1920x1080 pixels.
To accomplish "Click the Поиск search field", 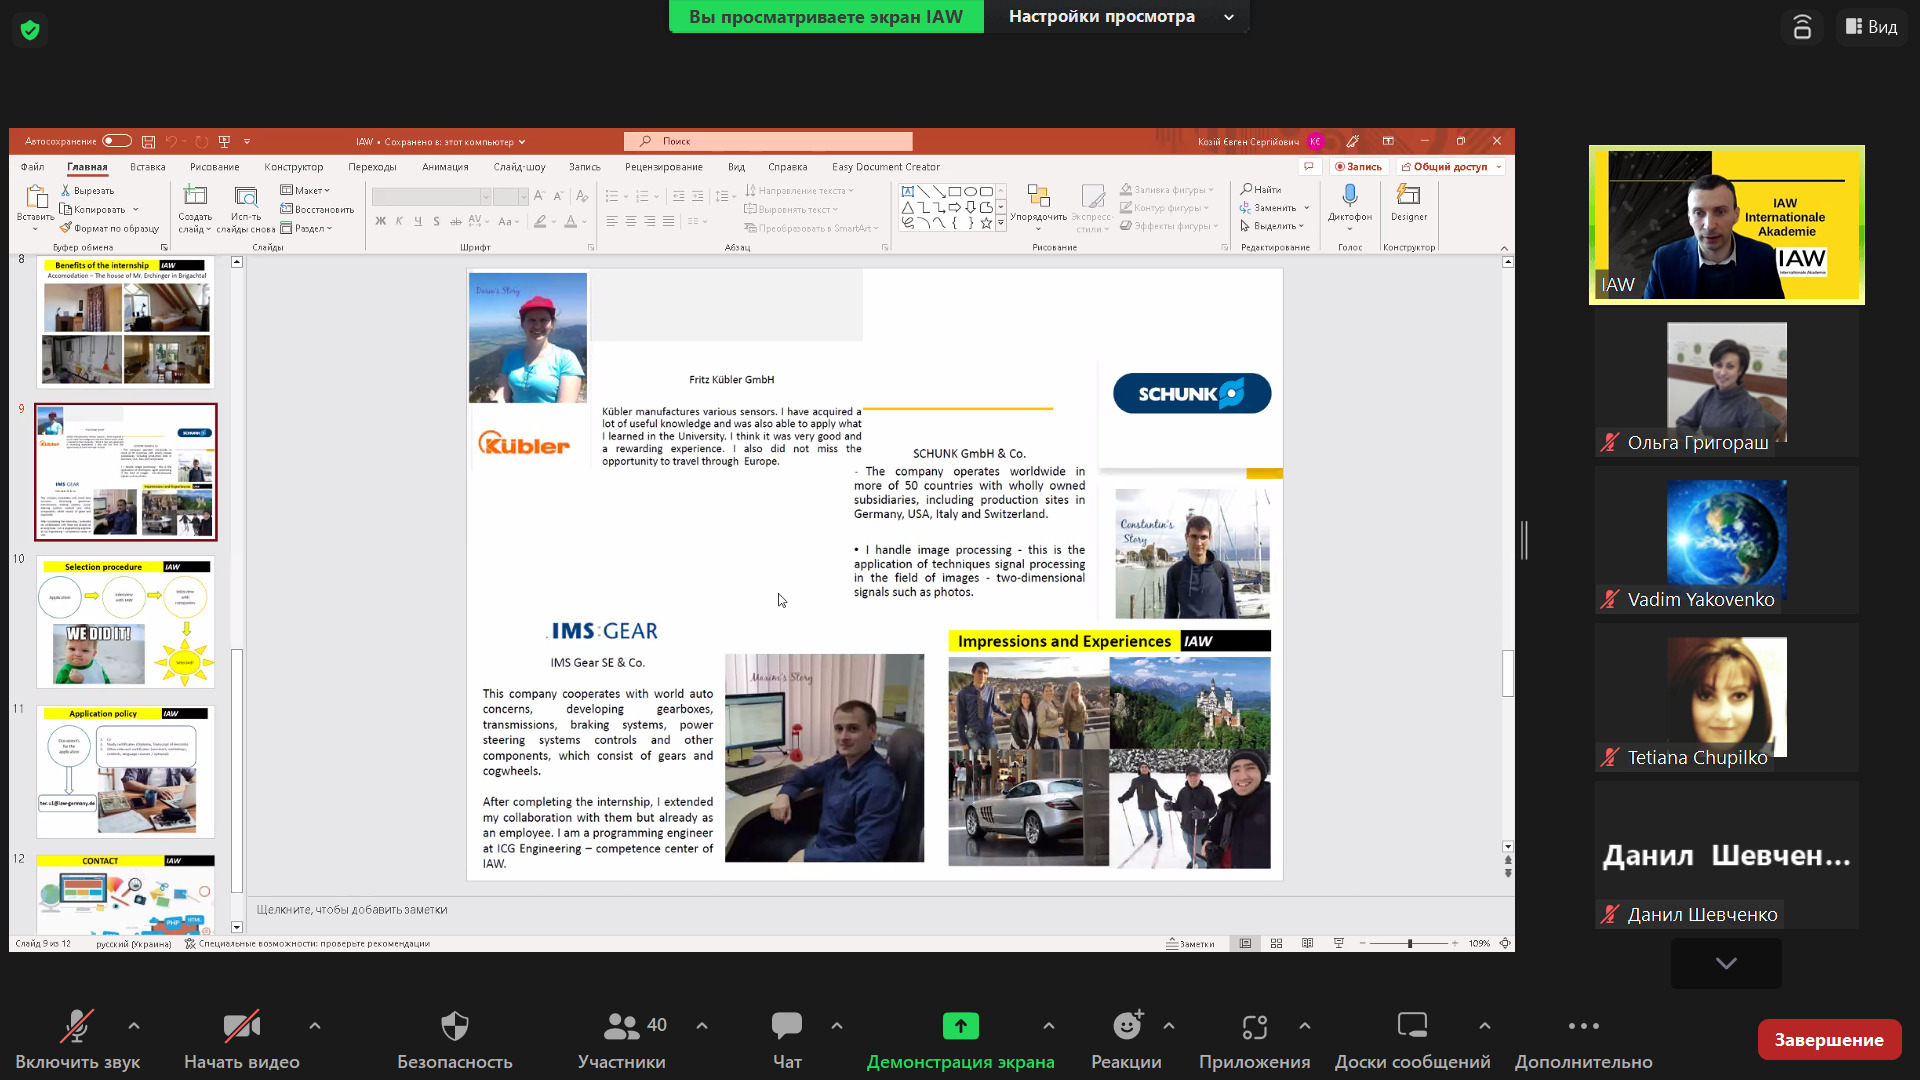I will point(768,141).
